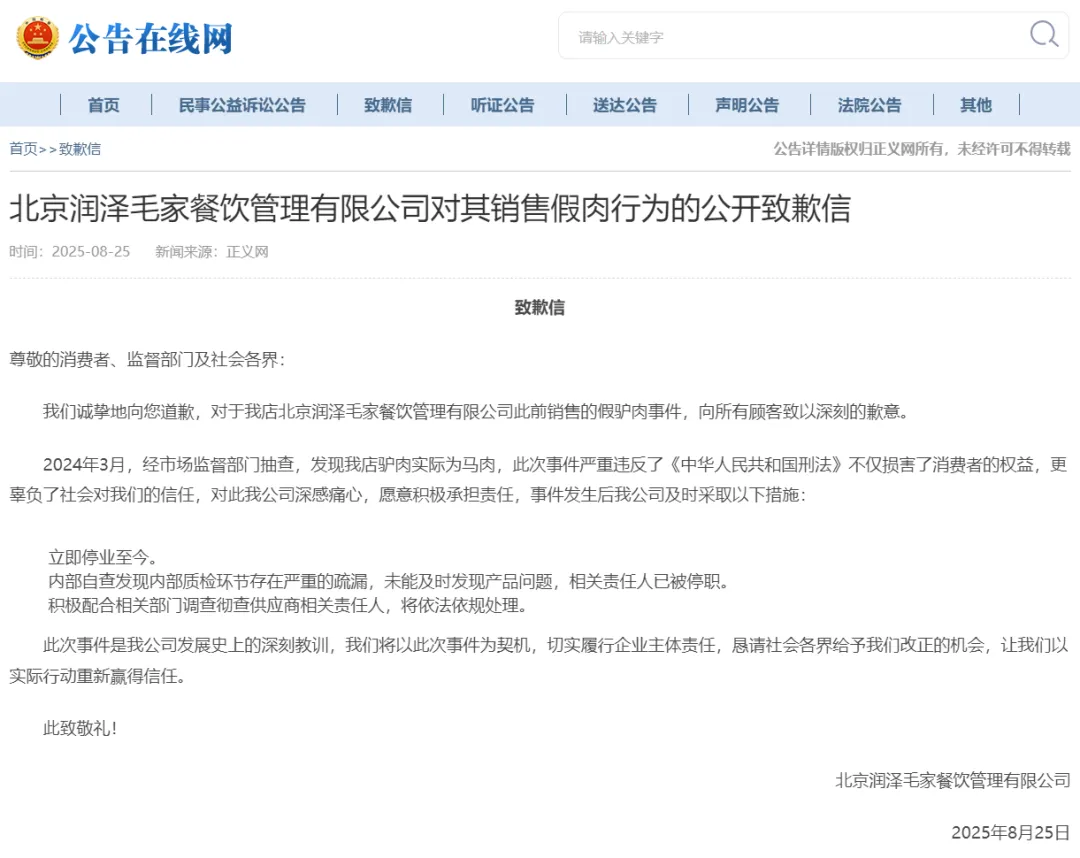
Task: Click the closing 此致敬礼!
Action: [x=80, y=728]
